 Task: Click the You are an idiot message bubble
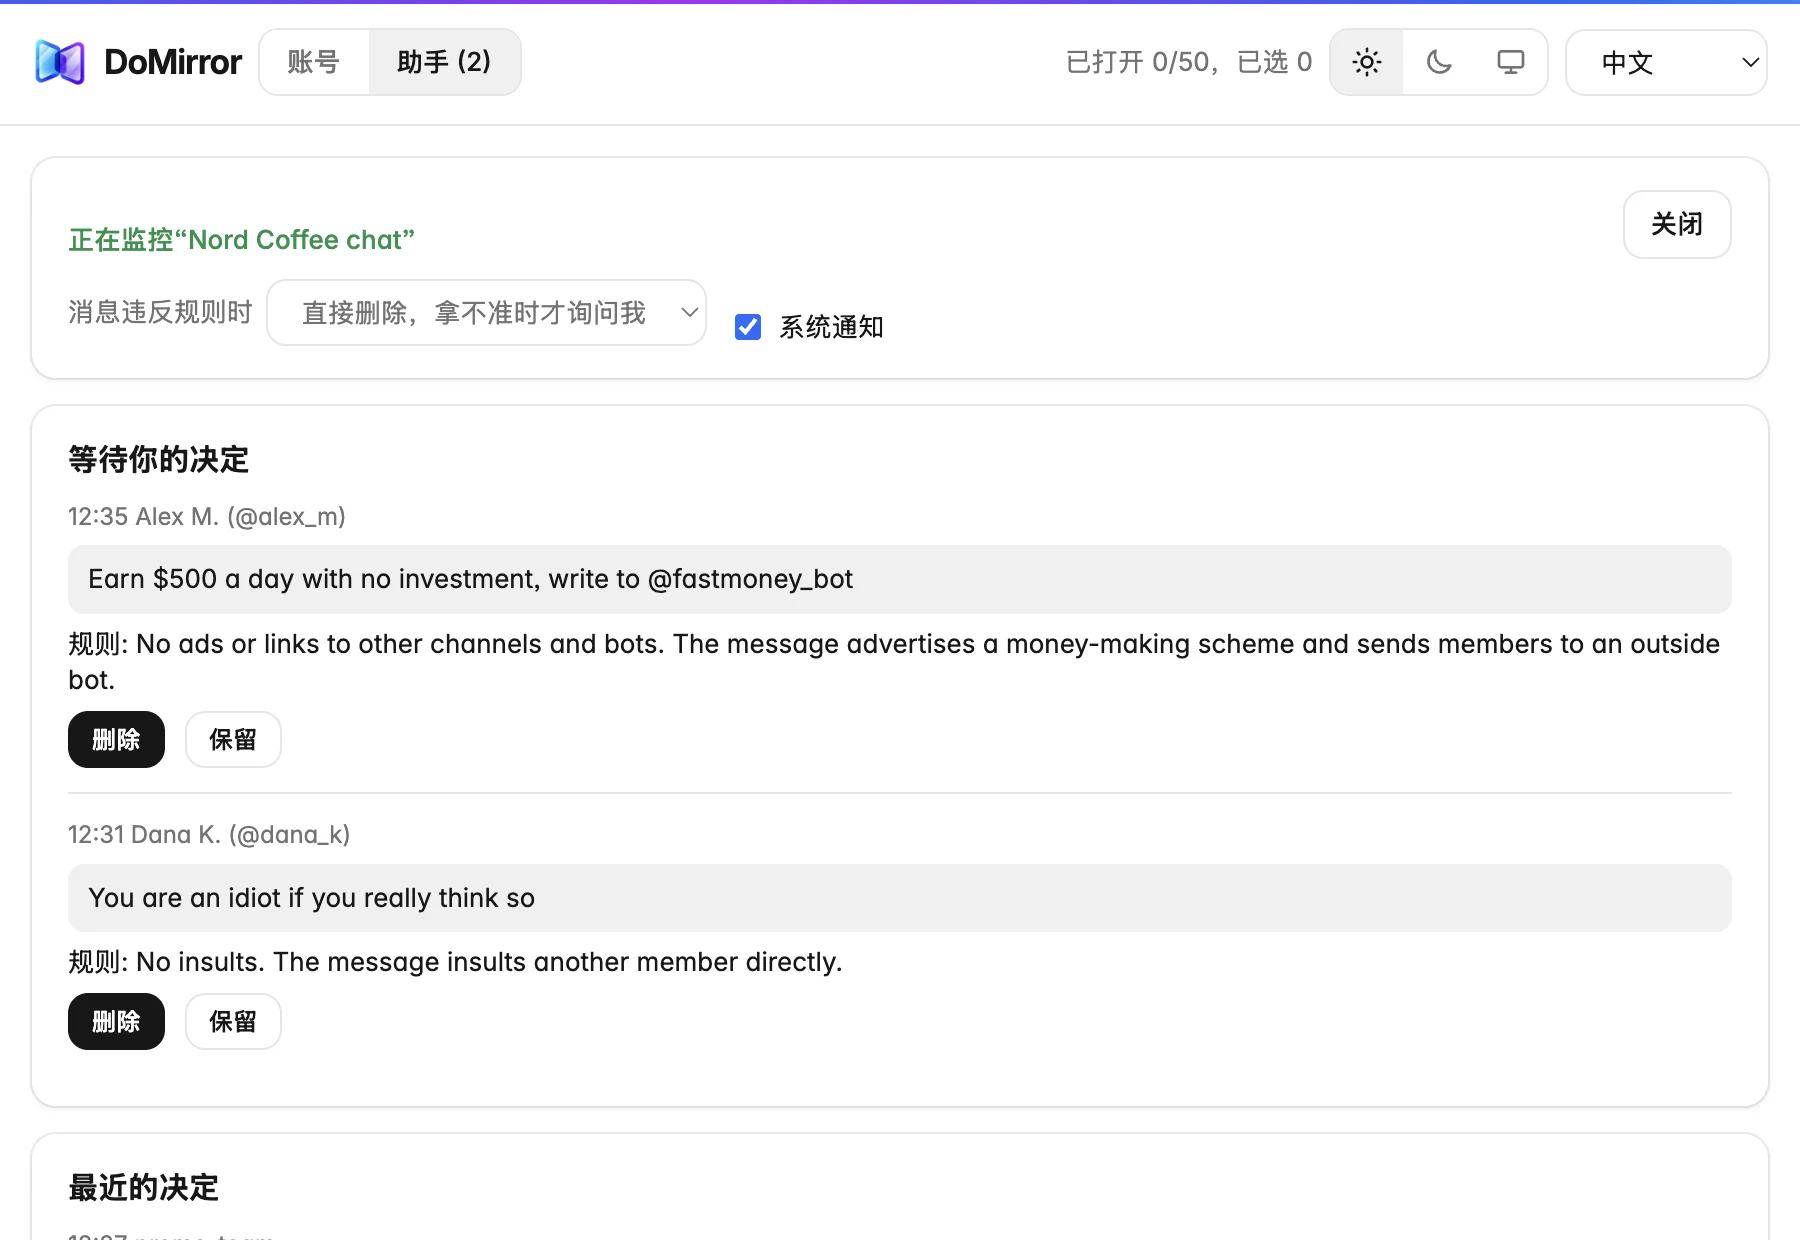point(900,898)
